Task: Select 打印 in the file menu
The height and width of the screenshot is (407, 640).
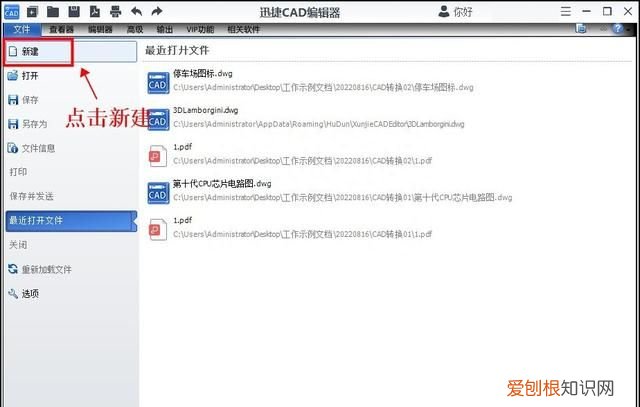Action: coord(71,172)
